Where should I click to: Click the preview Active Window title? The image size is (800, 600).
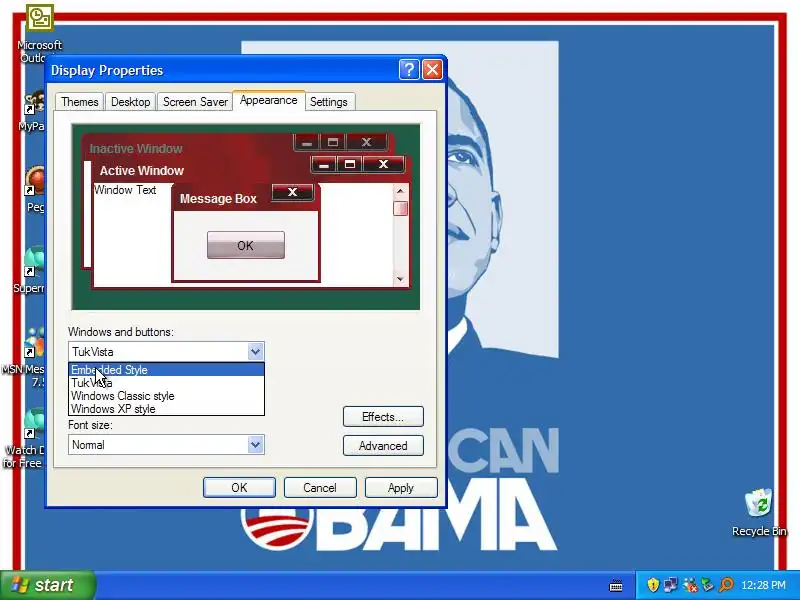pyautogui.click(x=141, y=170)
